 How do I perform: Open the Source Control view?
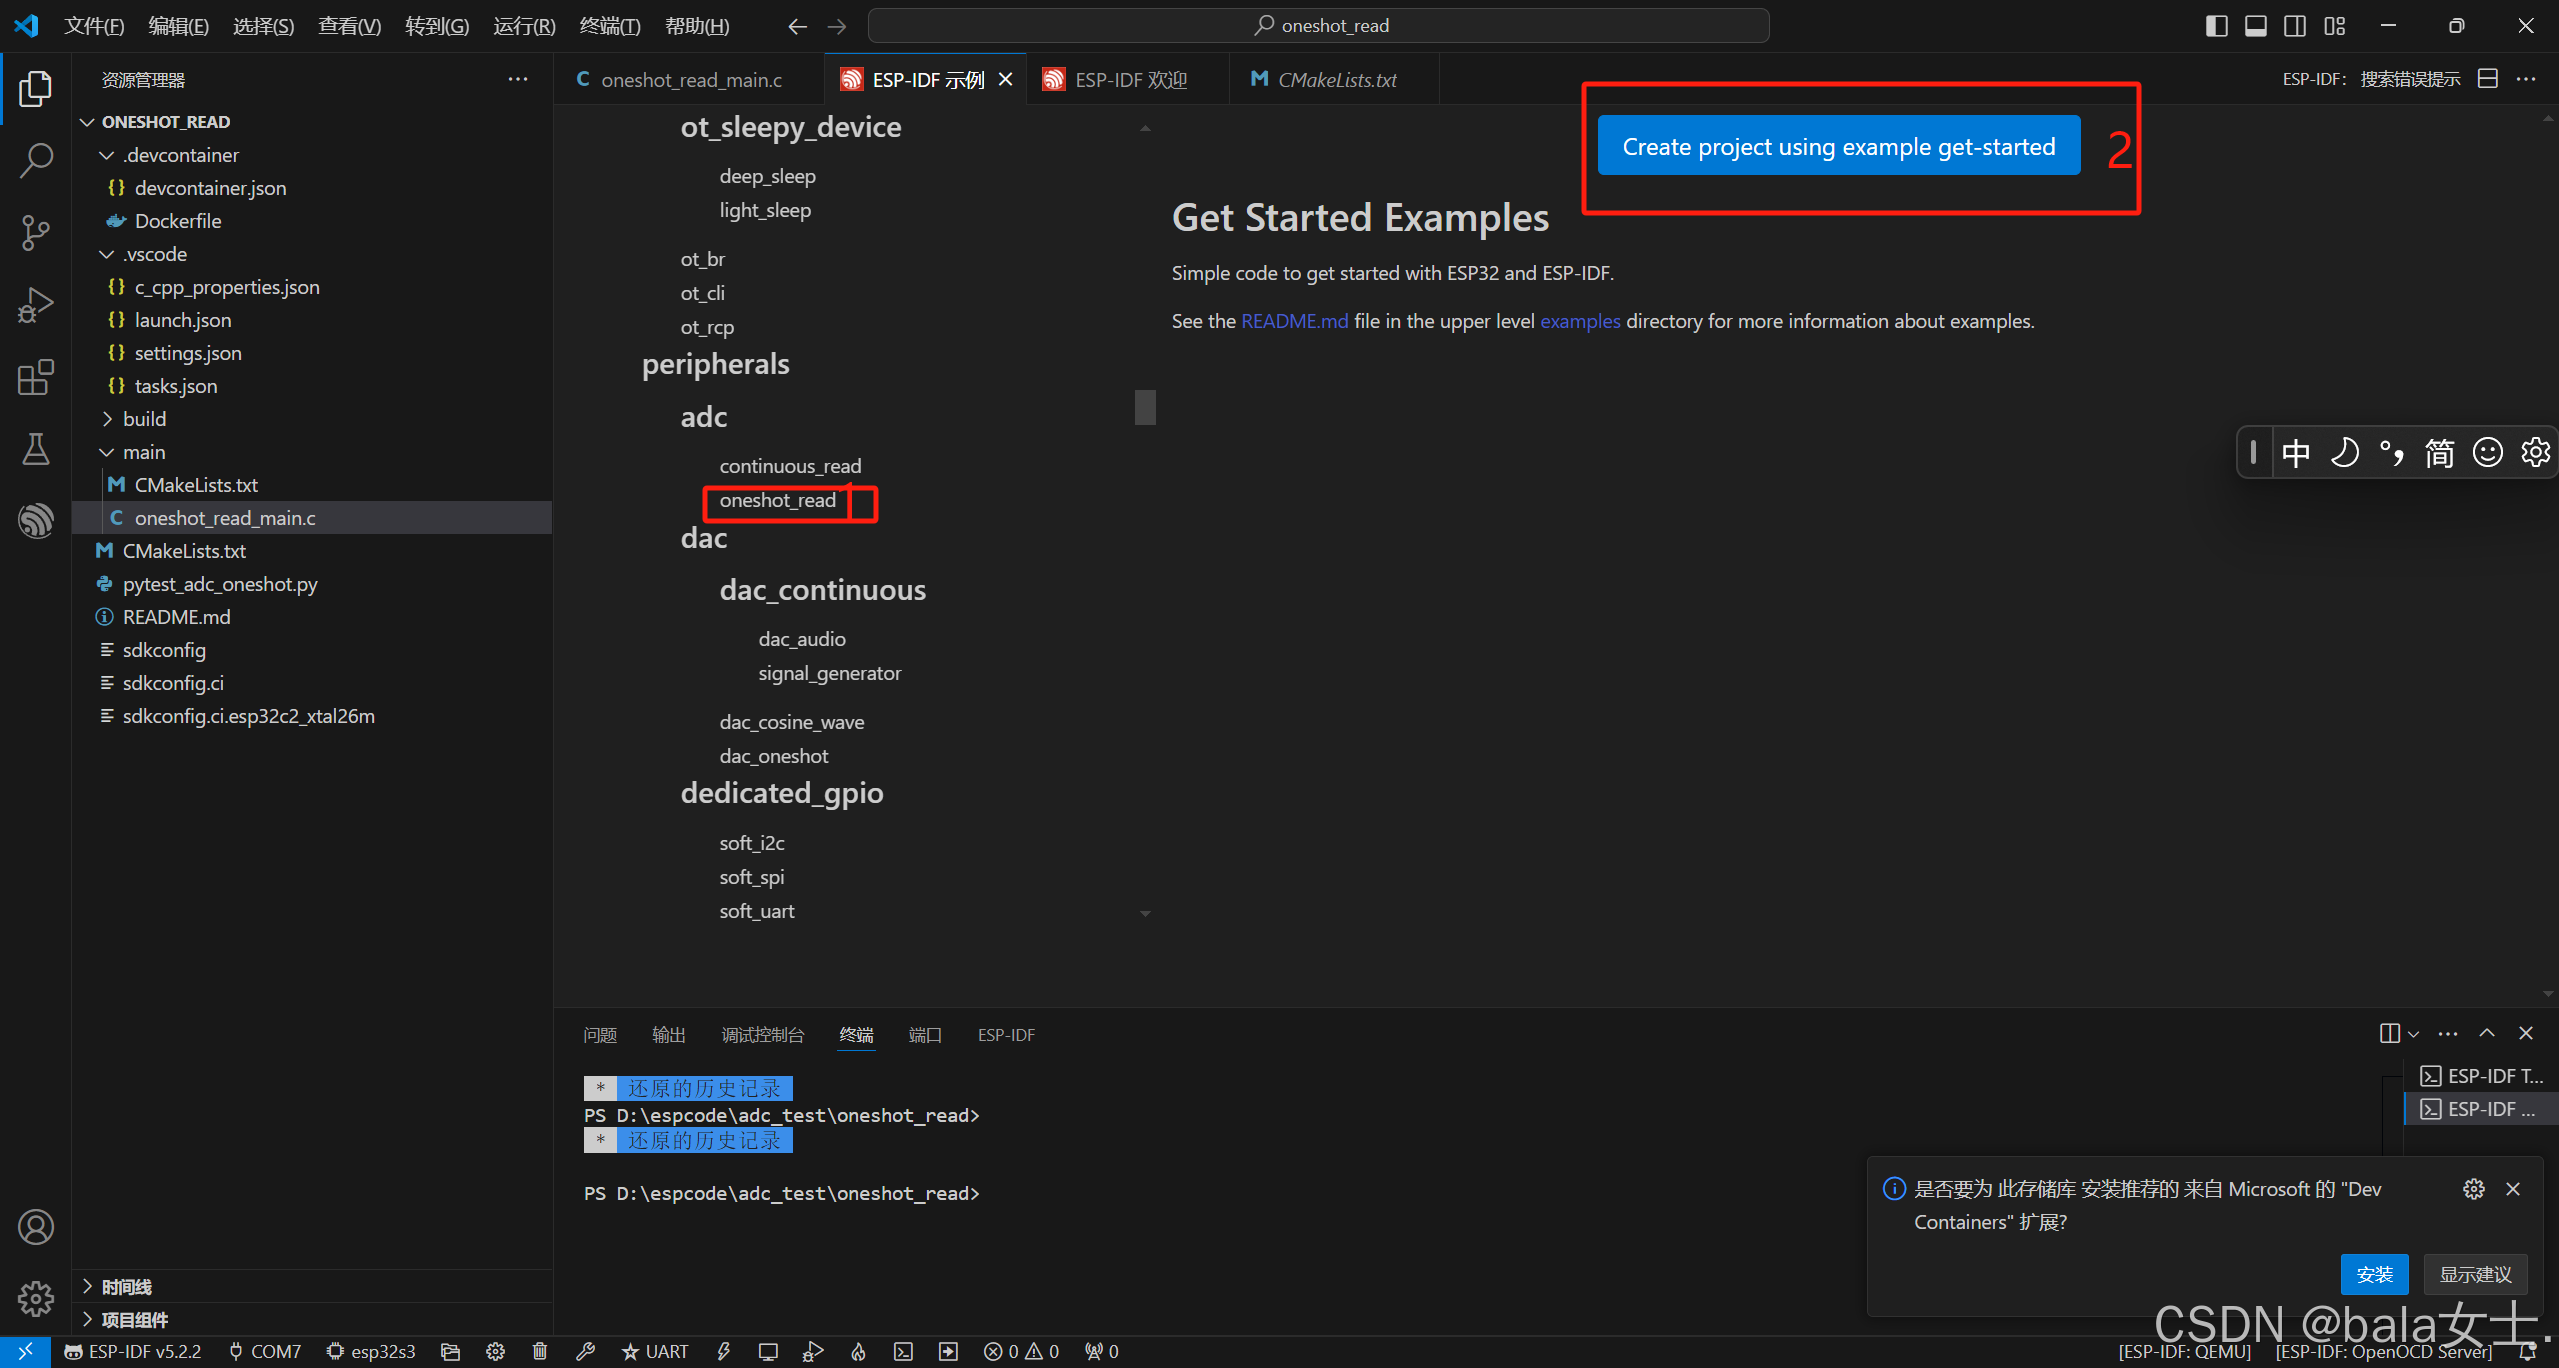click(35, 232)
